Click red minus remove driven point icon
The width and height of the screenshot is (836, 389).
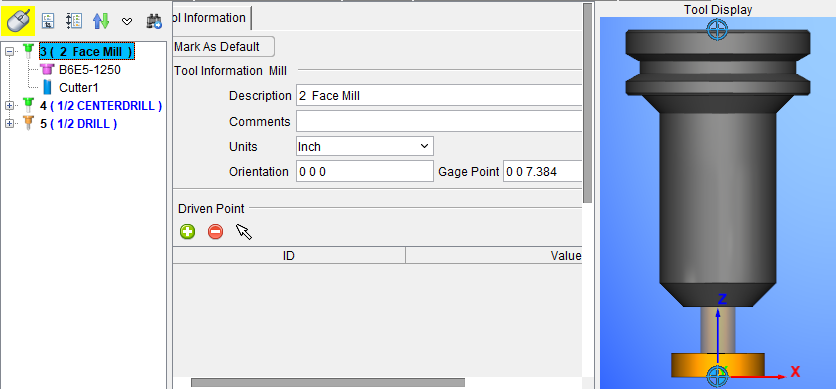point(215,232)
